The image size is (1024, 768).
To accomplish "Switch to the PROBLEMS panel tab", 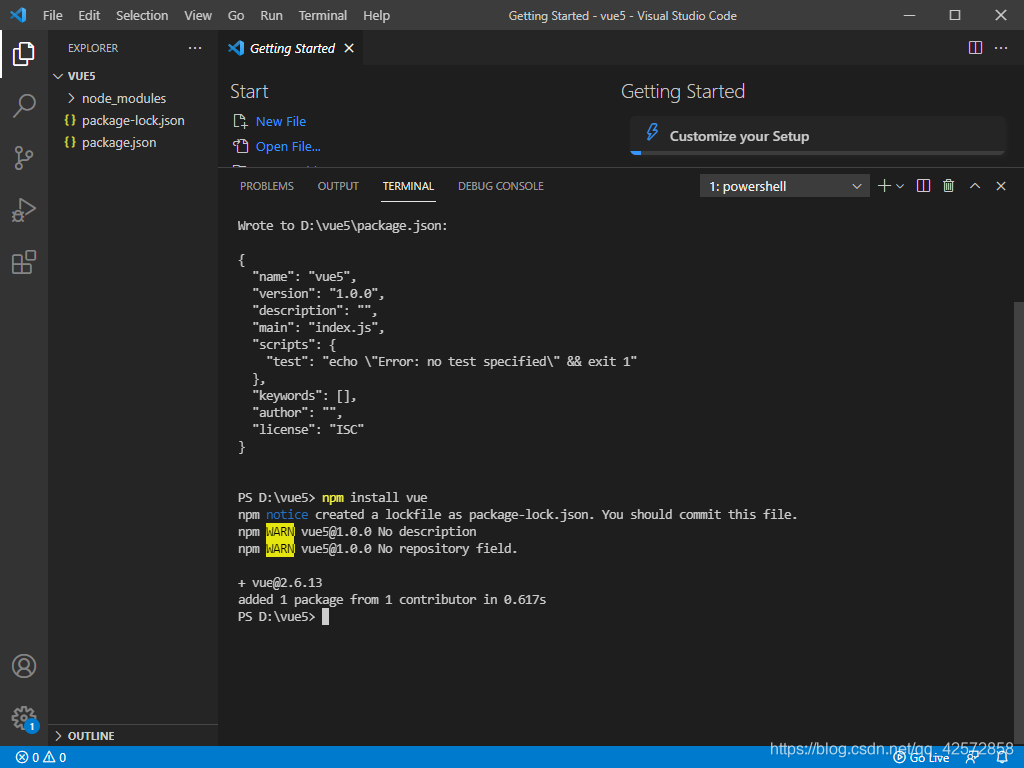I will pyautogui.click(x=266, y=186).
